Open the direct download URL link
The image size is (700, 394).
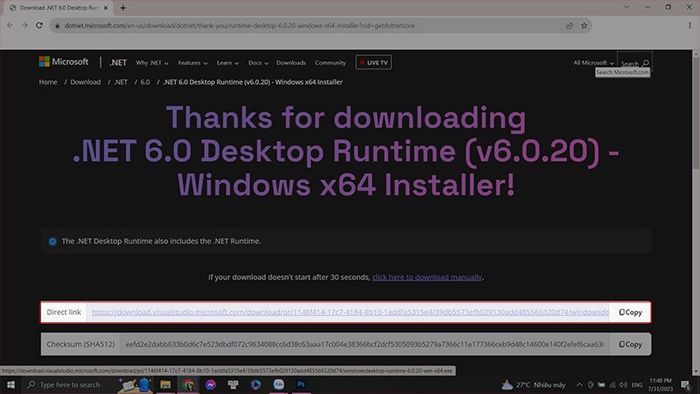pos(350,312)
